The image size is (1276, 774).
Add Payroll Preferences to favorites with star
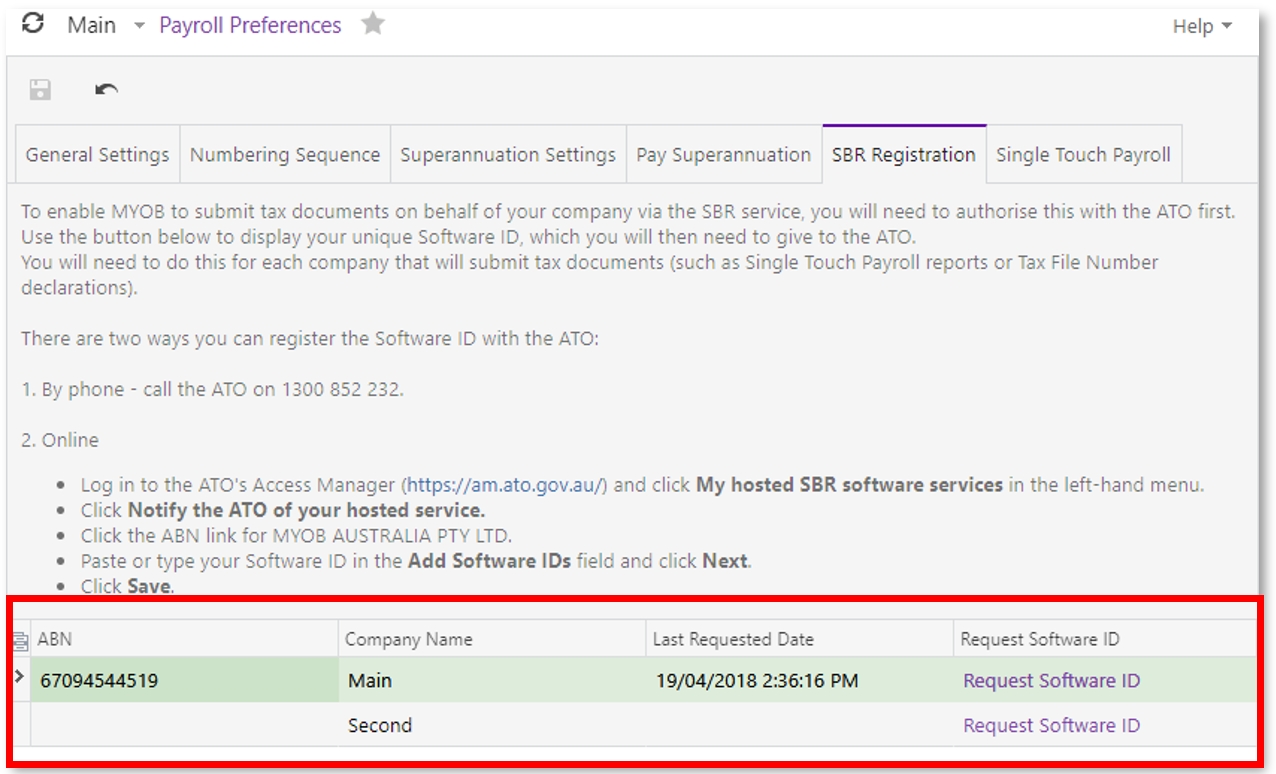click(x=373, y=24)
